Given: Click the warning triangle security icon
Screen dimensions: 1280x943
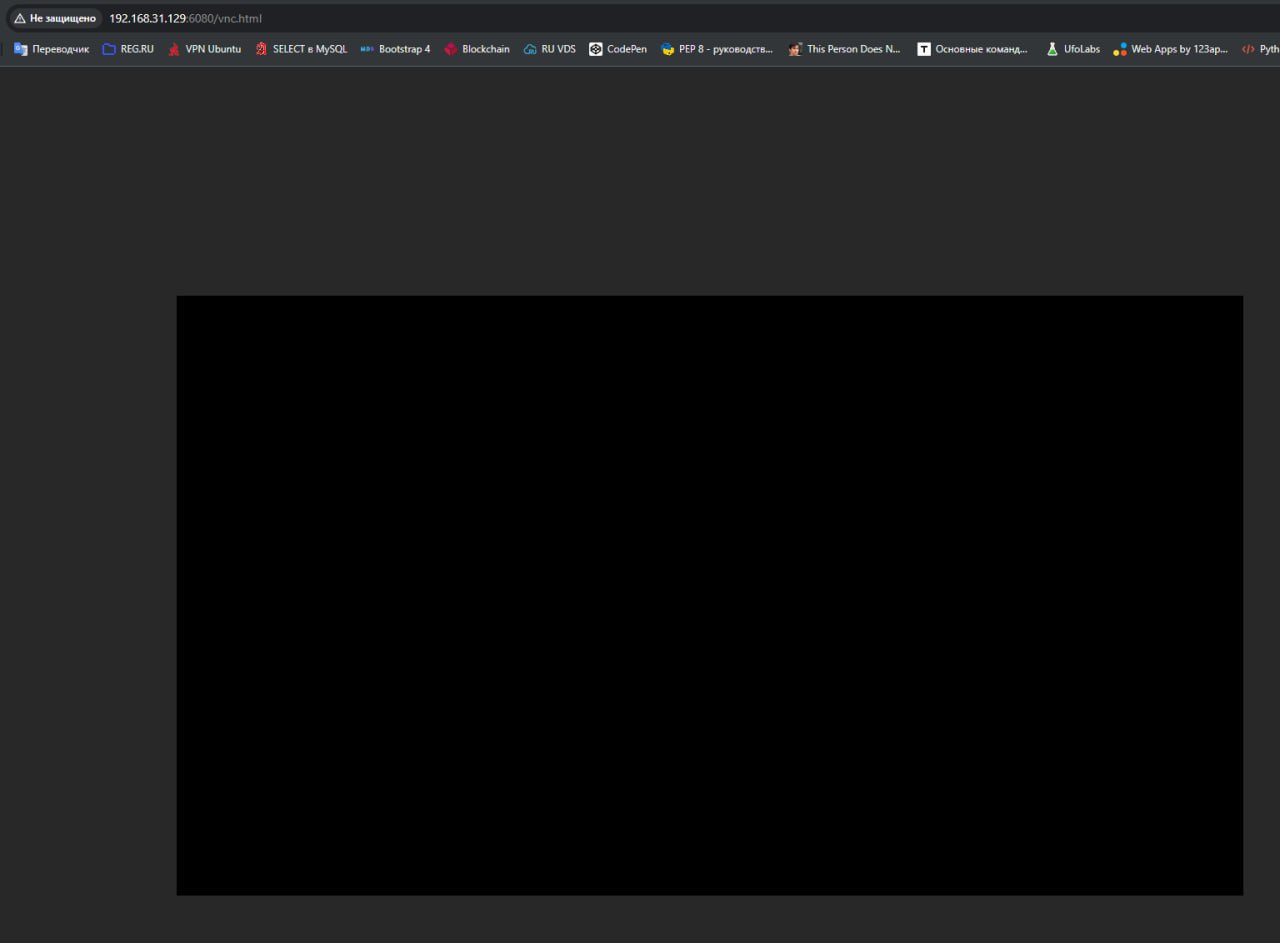Looking at the screenshot, I should click(19, 18).
